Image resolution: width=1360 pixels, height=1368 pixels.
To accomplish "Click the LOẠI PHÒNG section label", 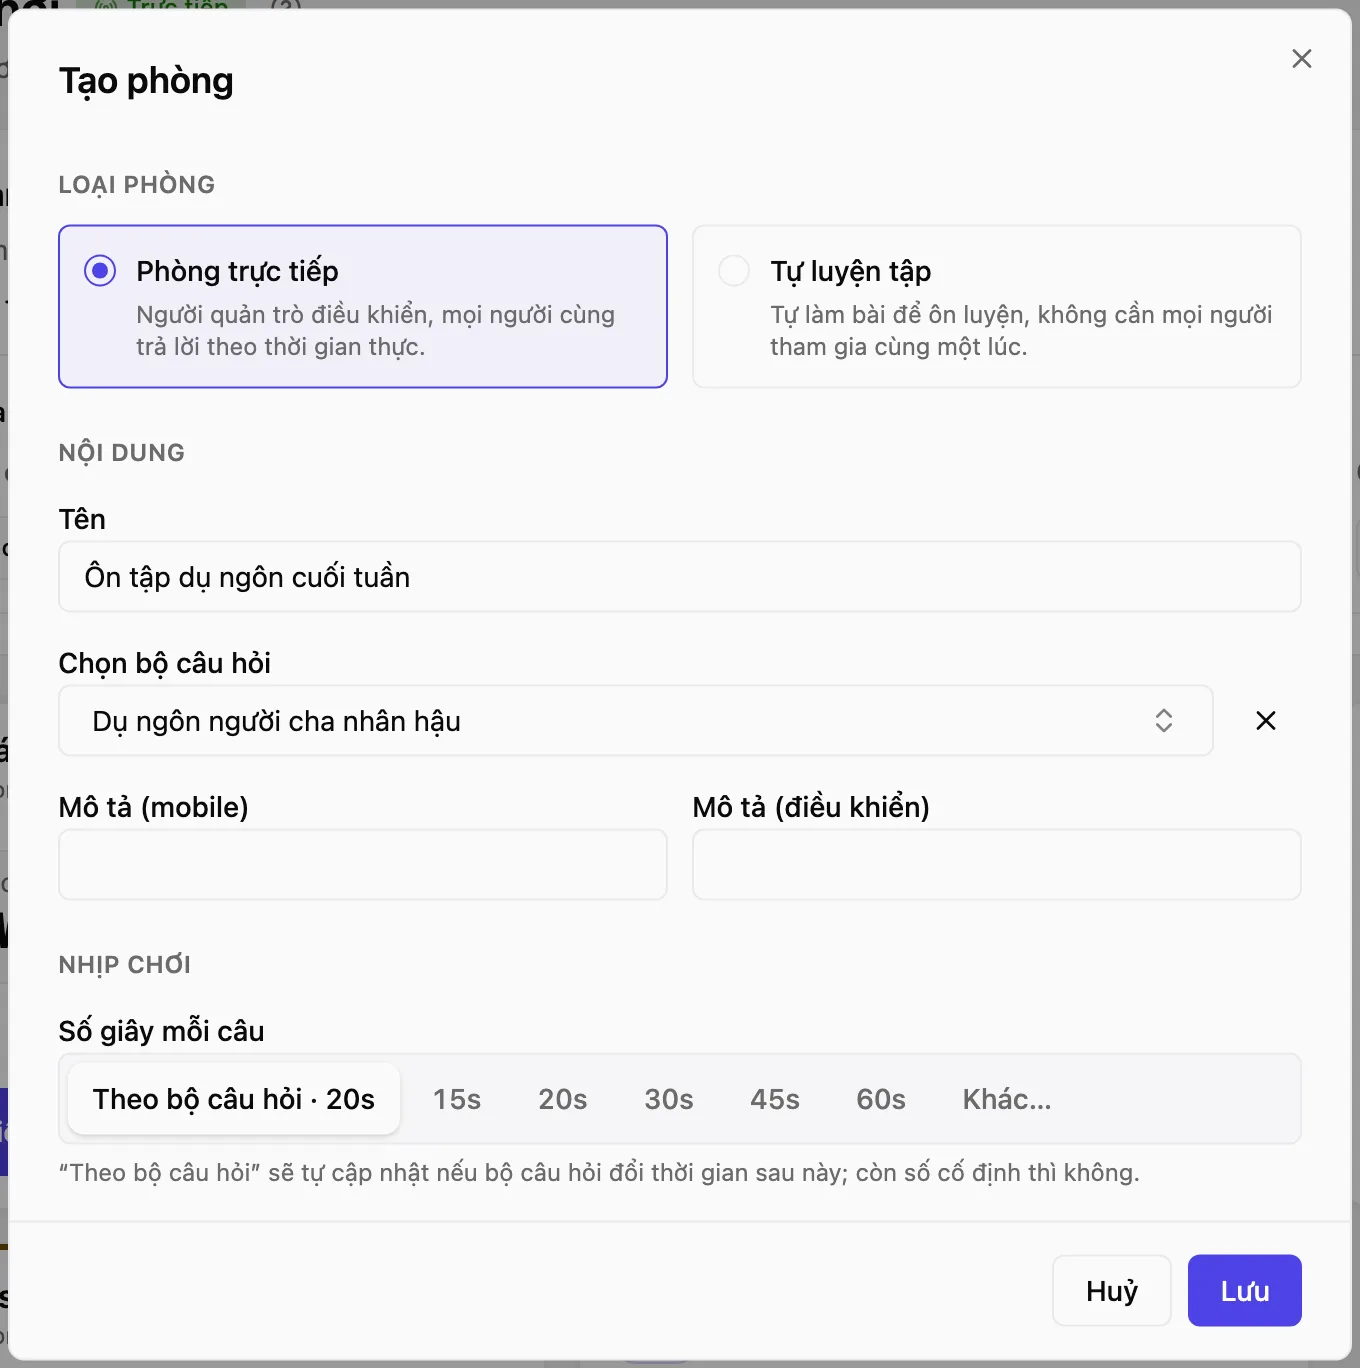I will 137,185.
